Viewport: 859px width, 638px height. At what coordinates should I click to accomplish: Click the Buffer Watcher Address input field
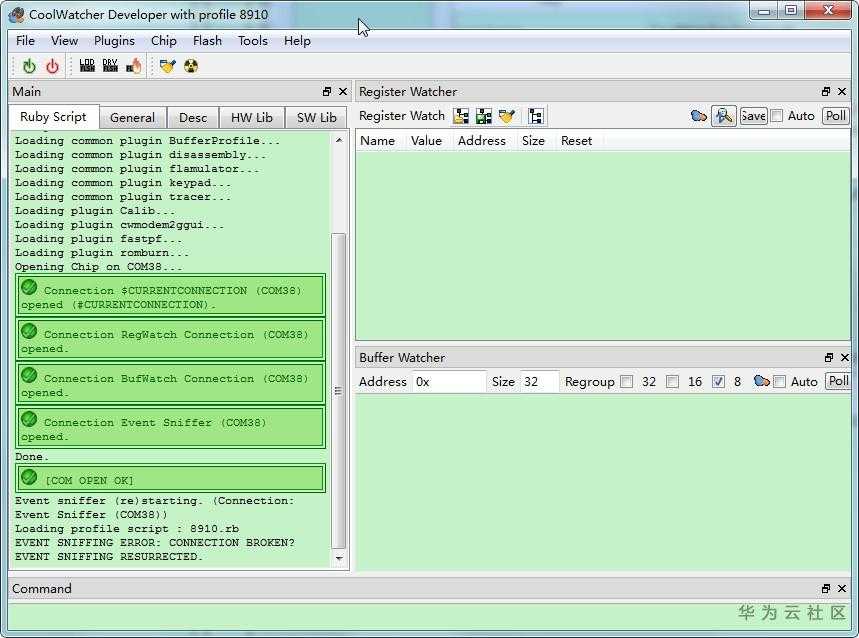pos(449,381)
